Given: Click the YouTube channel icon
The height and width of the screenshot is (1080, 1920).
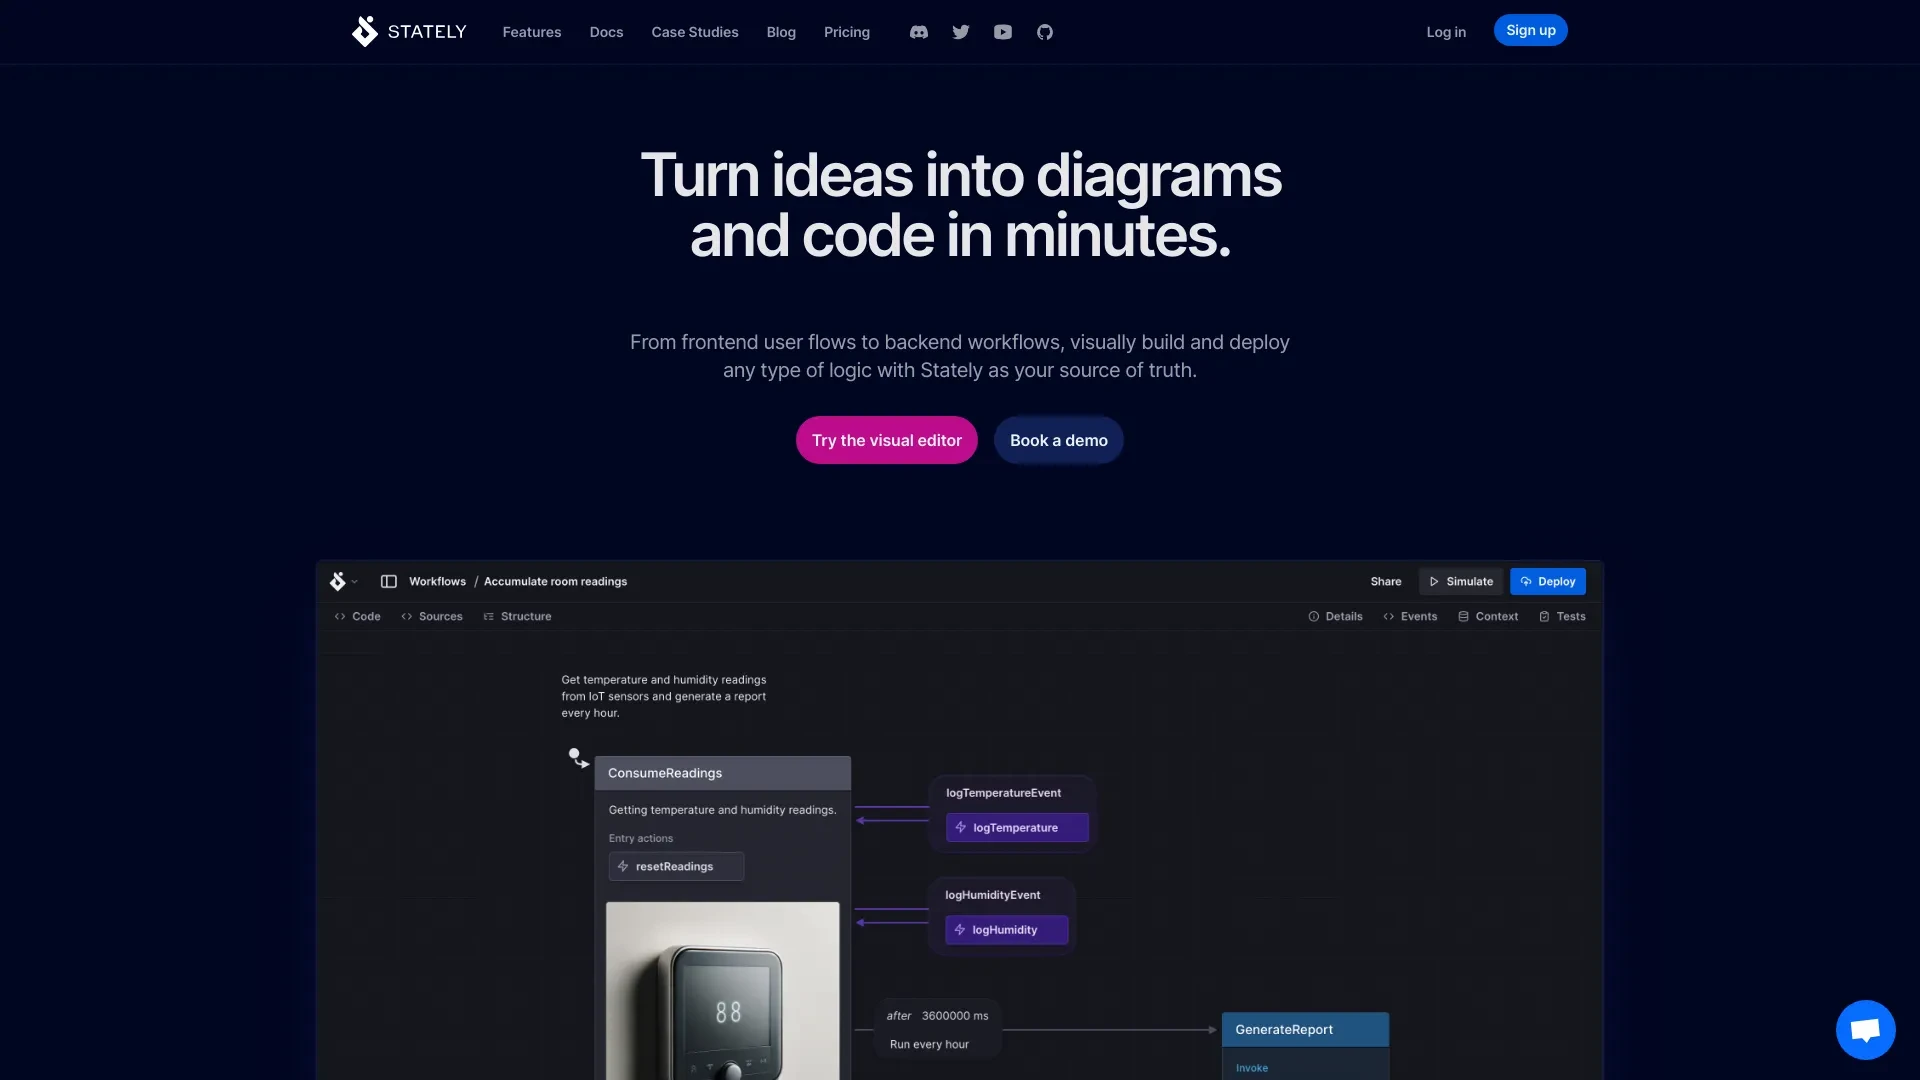Looking at the screenshot, I should [1001, 30].
